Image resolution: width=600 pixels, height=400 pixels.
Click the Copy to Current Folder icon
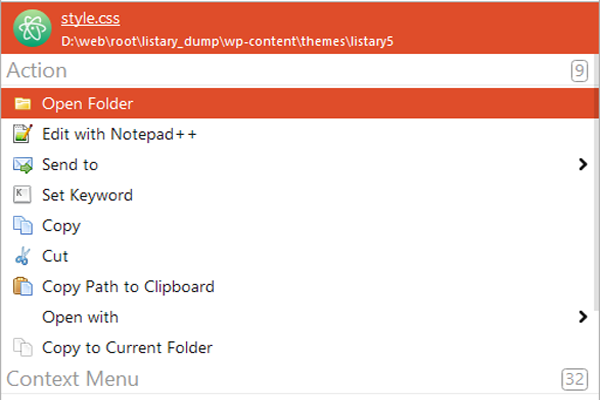point(23,348)
